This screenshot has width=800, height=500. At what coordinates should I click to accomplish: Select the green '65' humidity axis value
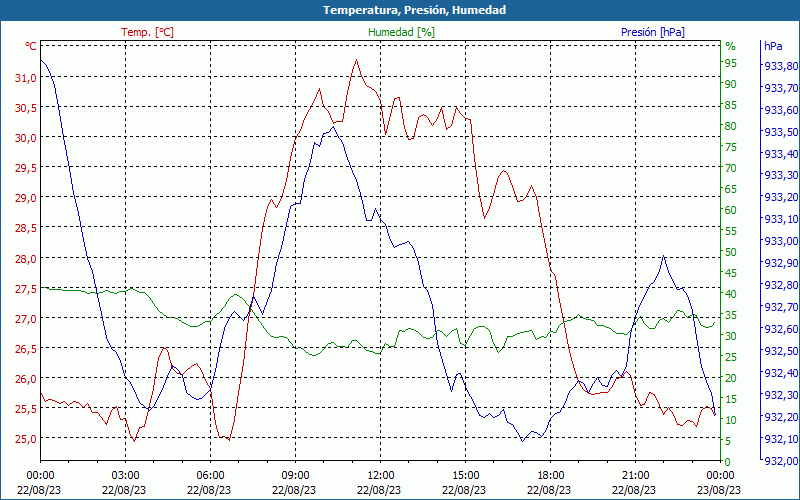point(731,189)
